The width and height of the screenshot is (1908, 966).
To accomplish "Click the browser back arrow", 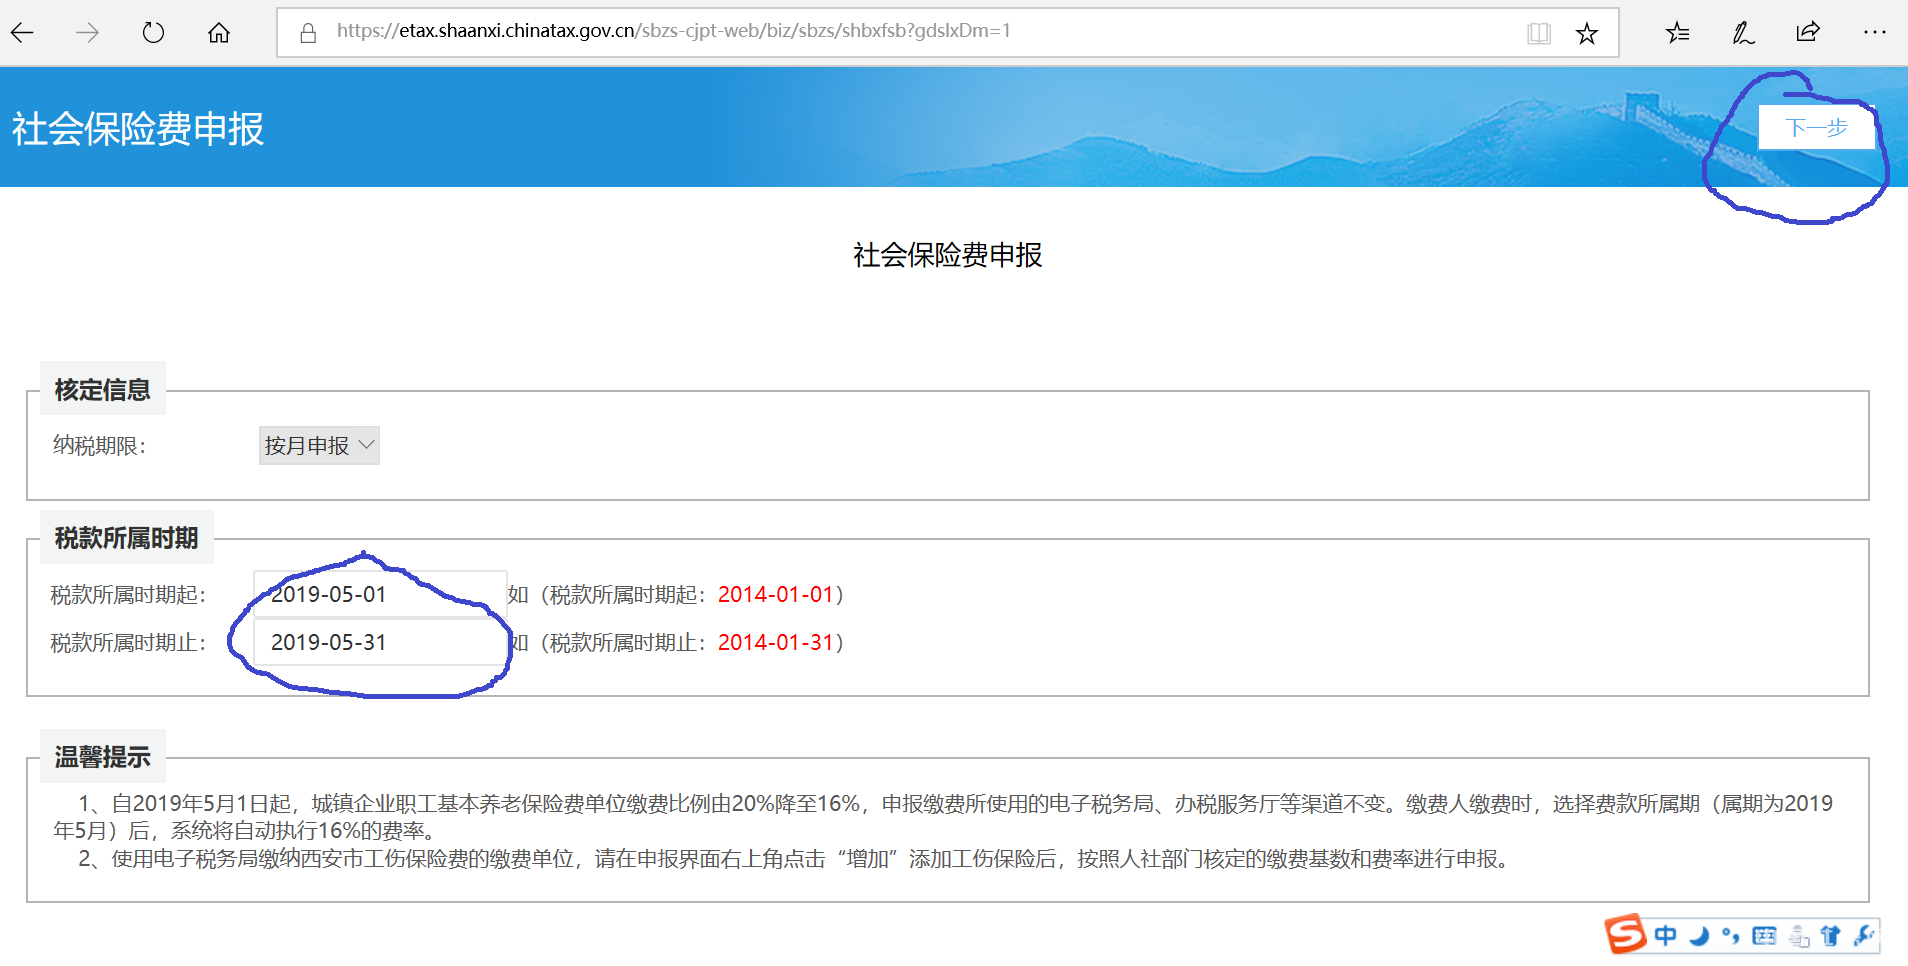I will click(23, 33).
